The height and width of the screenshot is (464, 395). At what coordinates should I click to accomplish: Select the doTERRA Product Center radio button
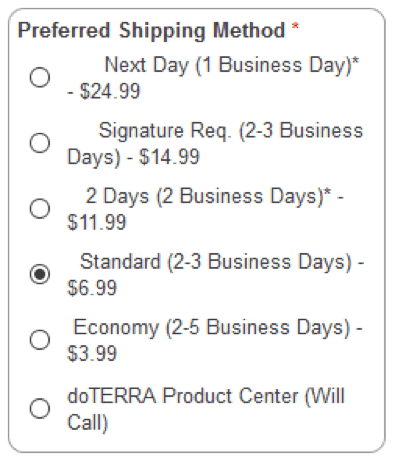40,409
